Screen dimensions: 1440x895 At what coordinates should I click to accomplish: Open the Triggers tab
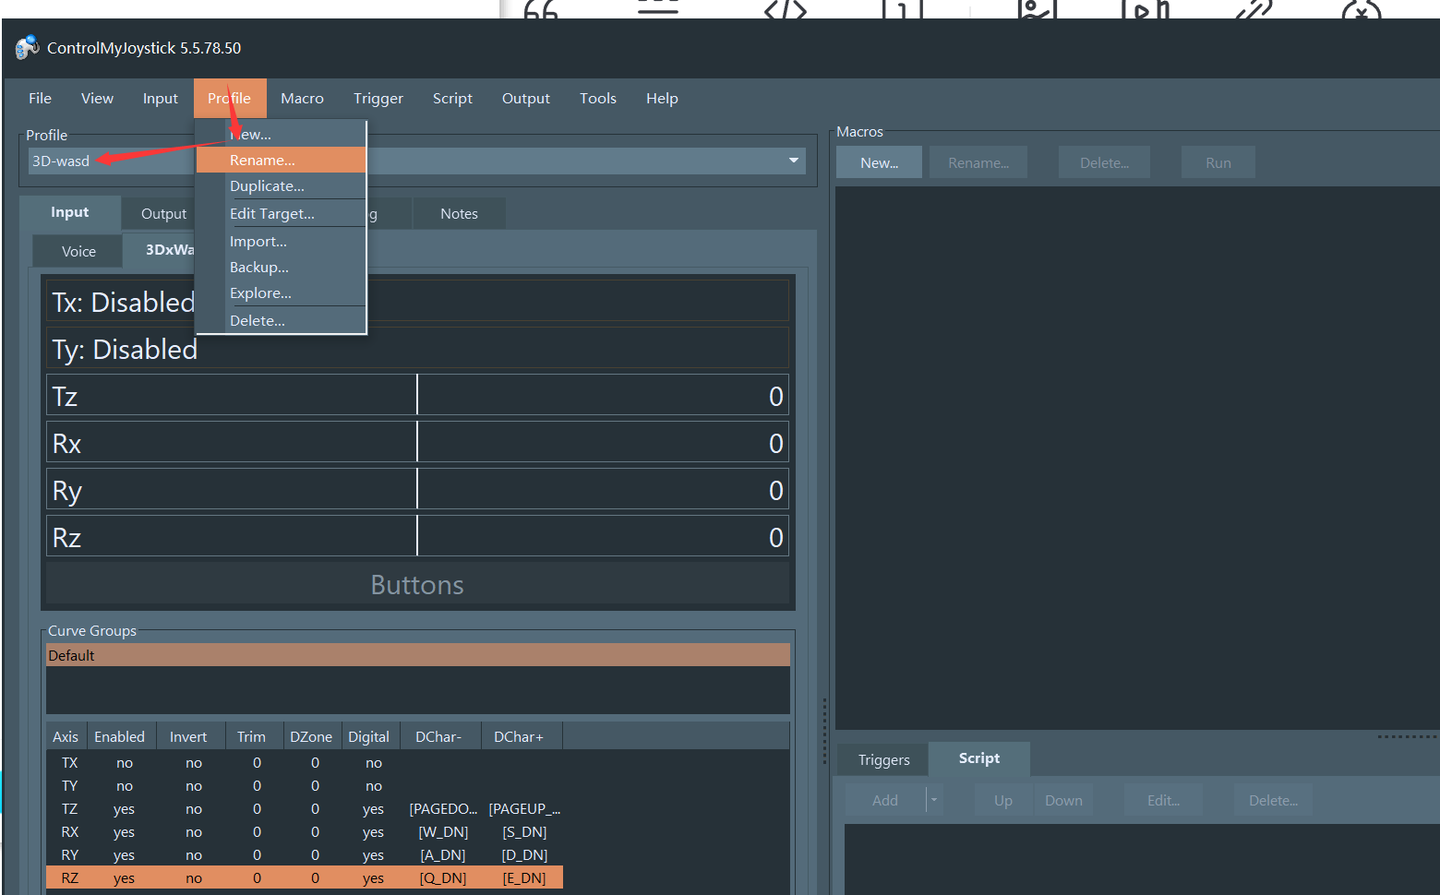884,760
